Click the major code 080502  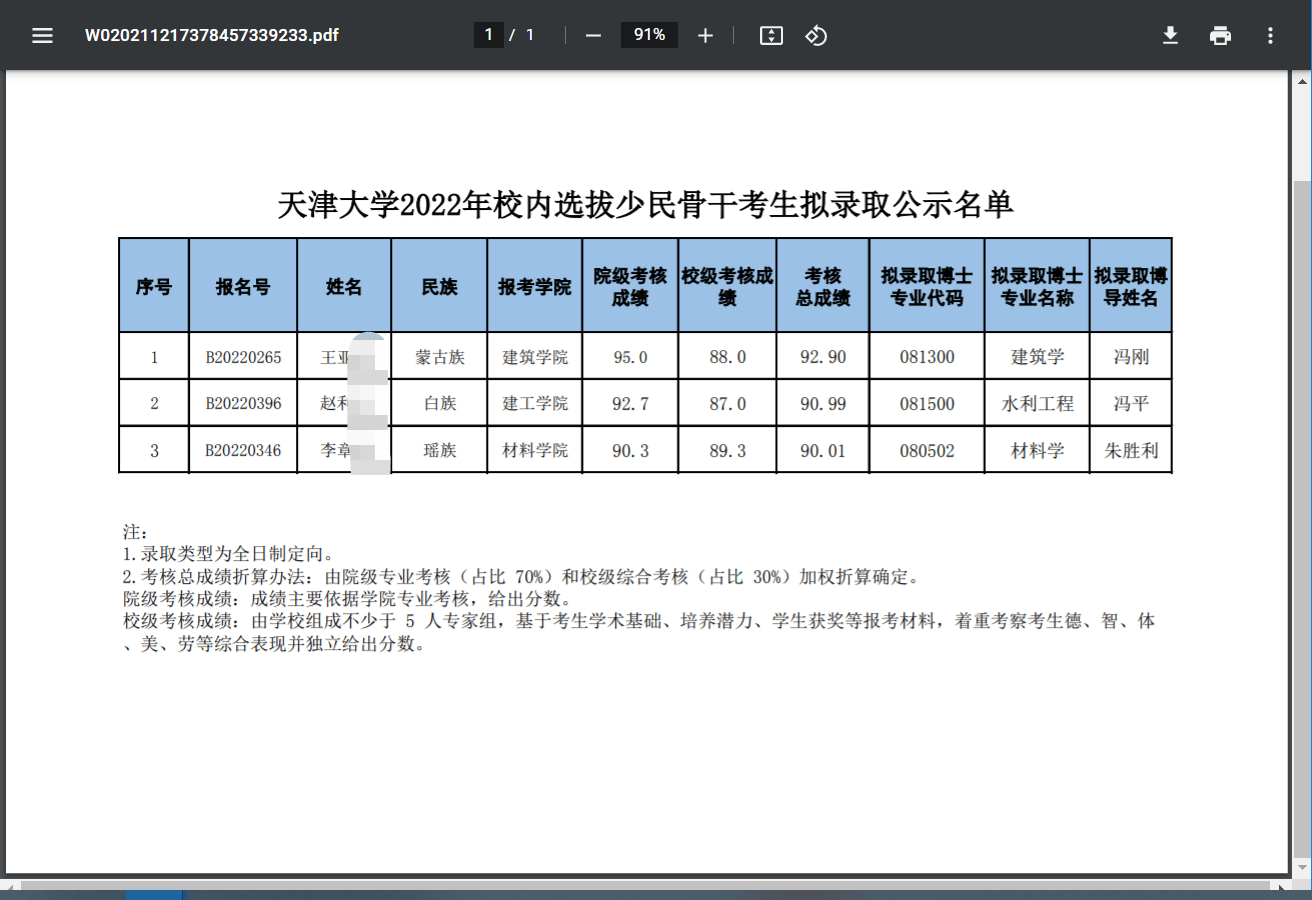click(x=927, y=451)
